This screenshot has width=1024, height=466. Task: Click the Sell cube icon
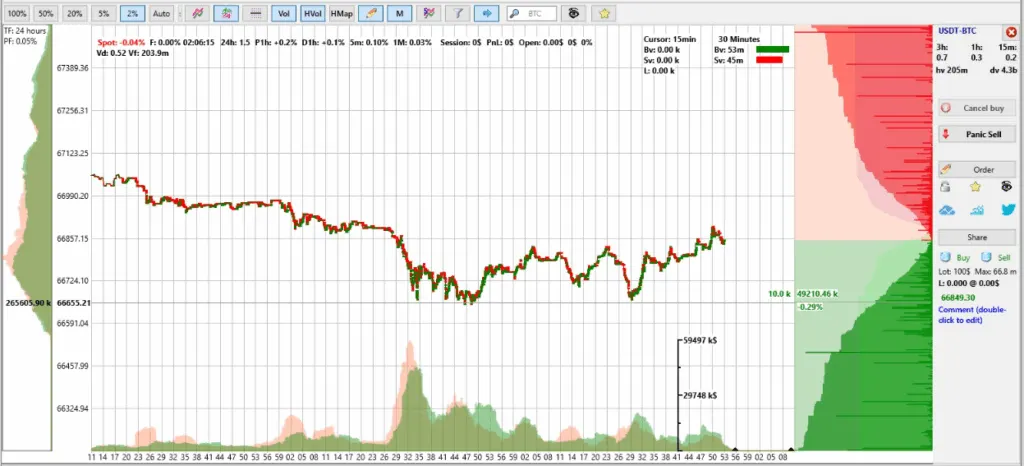tap(986, 258)
